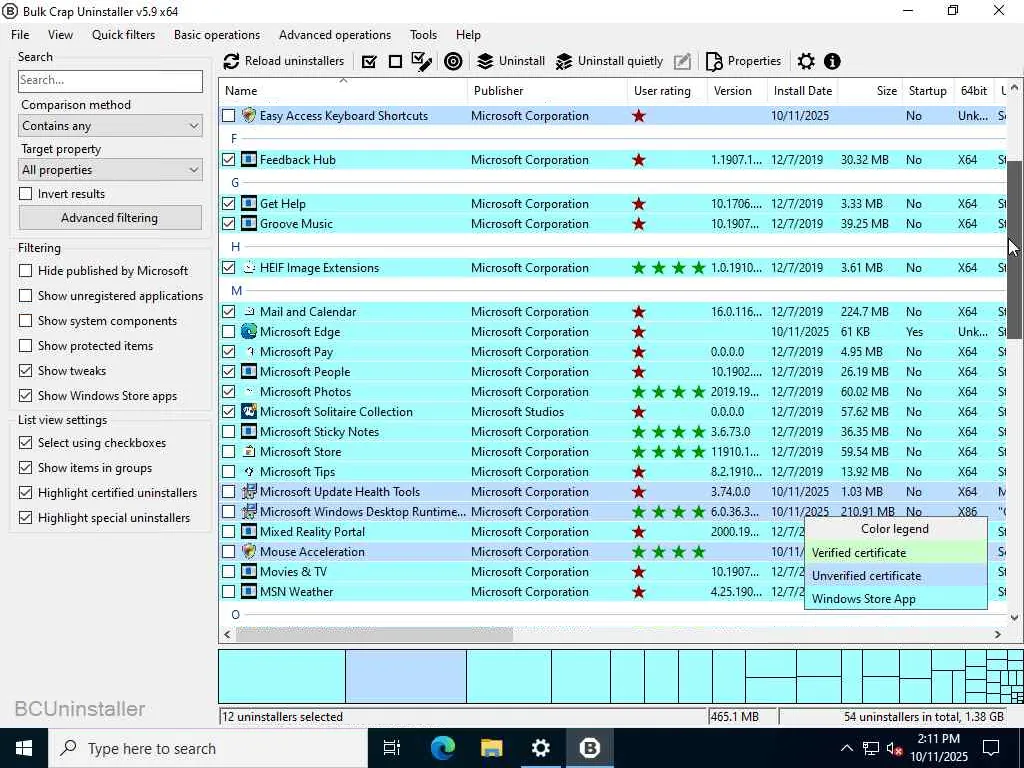Open the Quick filters menu

123,35
